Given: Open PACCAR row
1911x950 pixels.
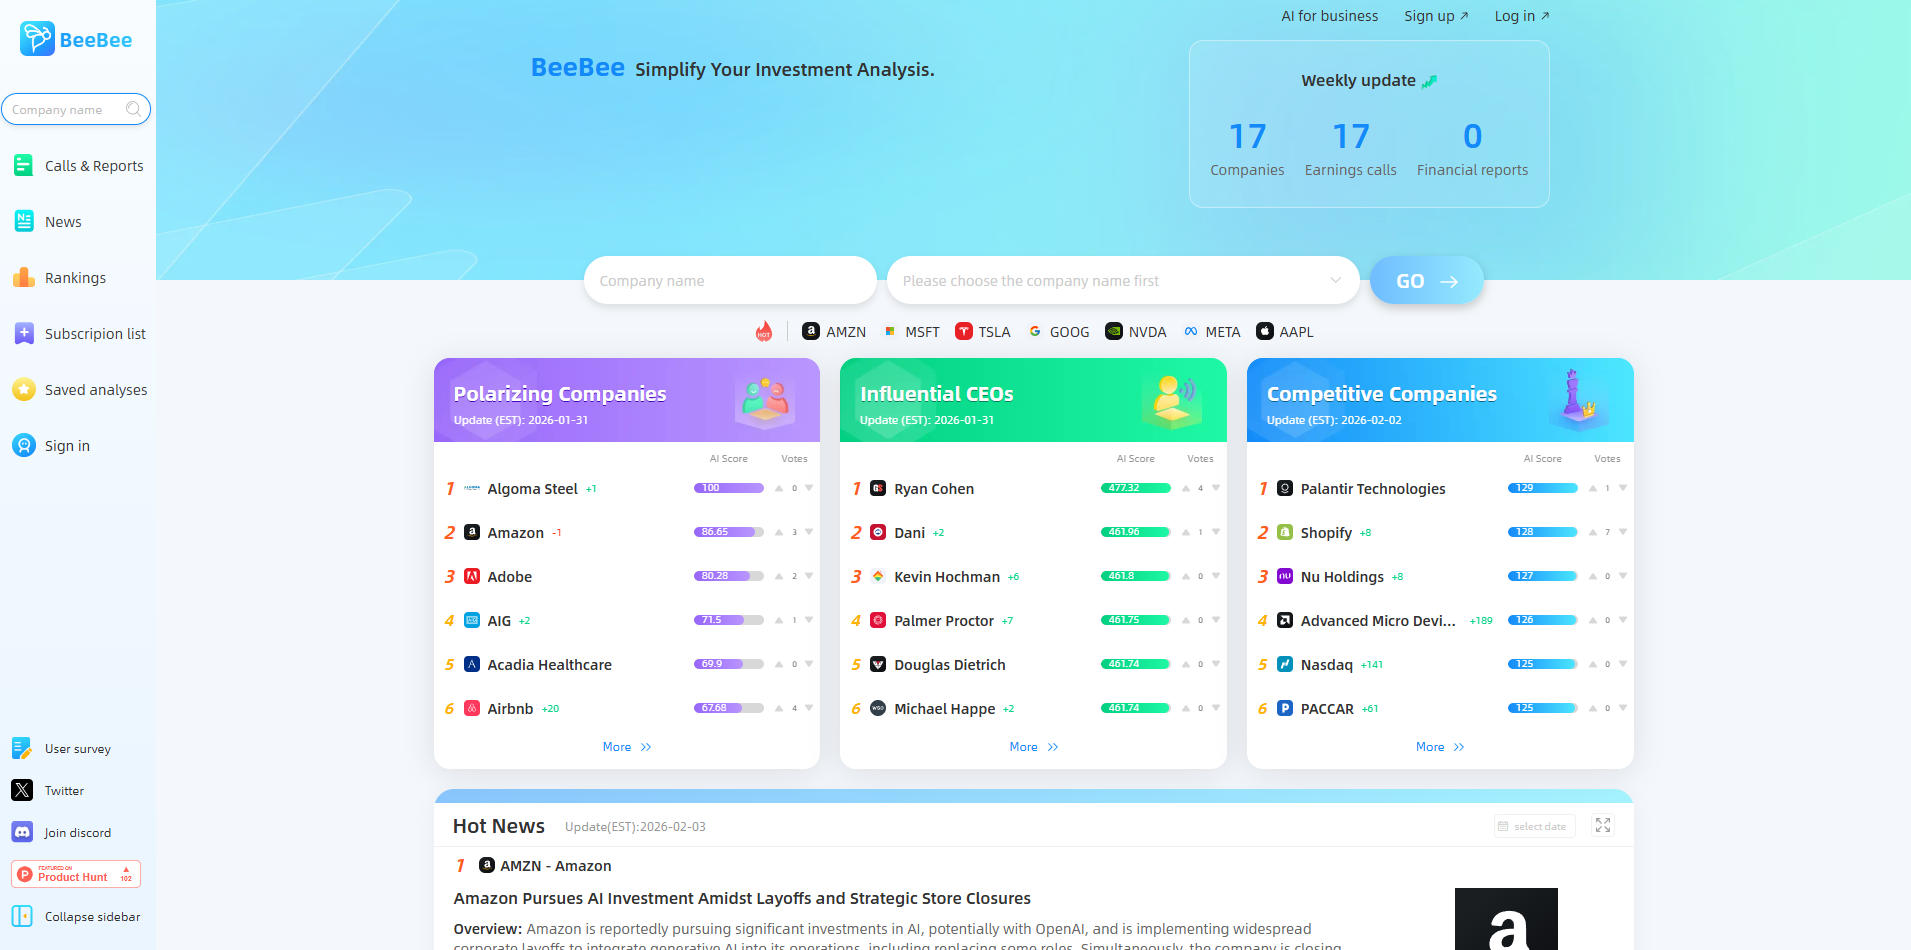Looking at the screenshot, I should pyautogui.click(x=1440, y=708).
